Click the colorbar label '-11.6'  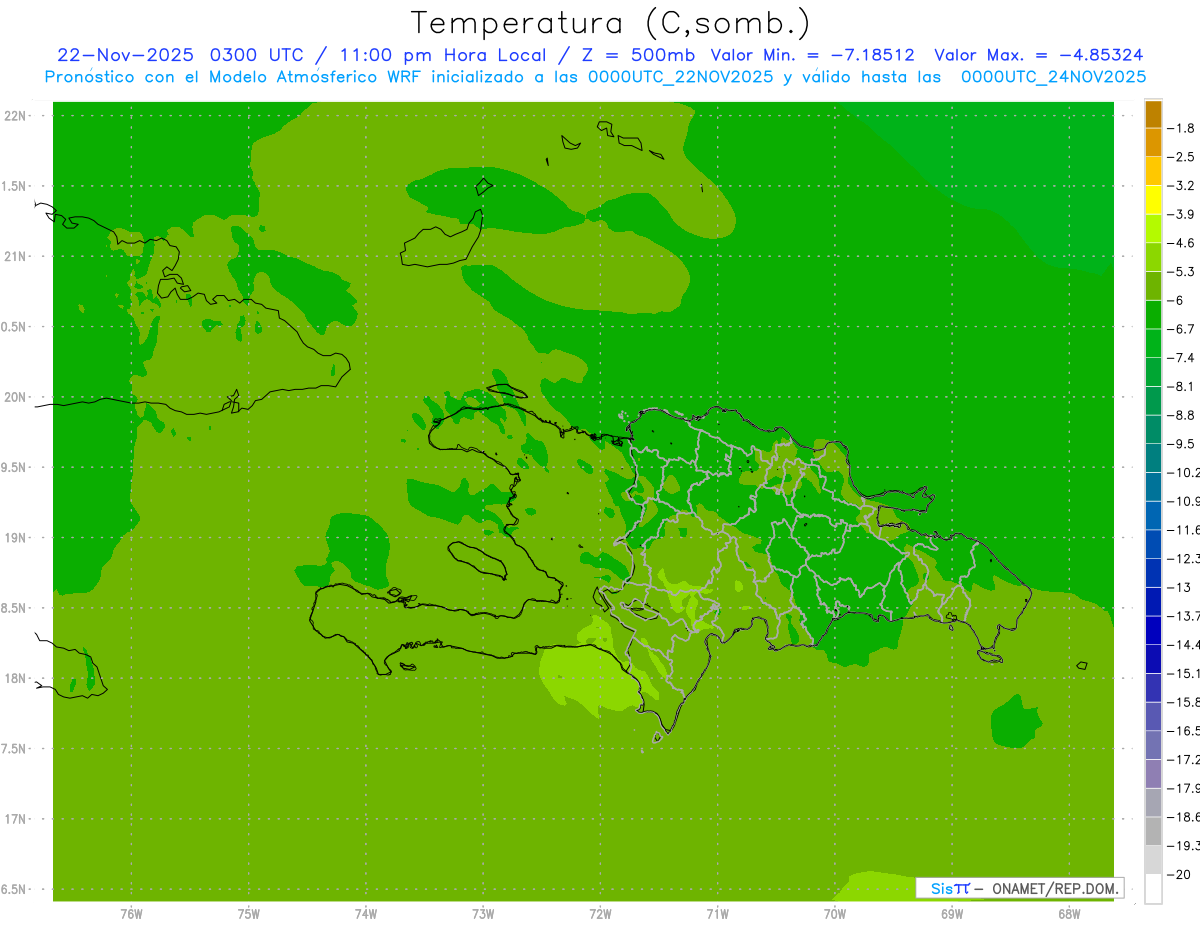[x=1183, y=530]
